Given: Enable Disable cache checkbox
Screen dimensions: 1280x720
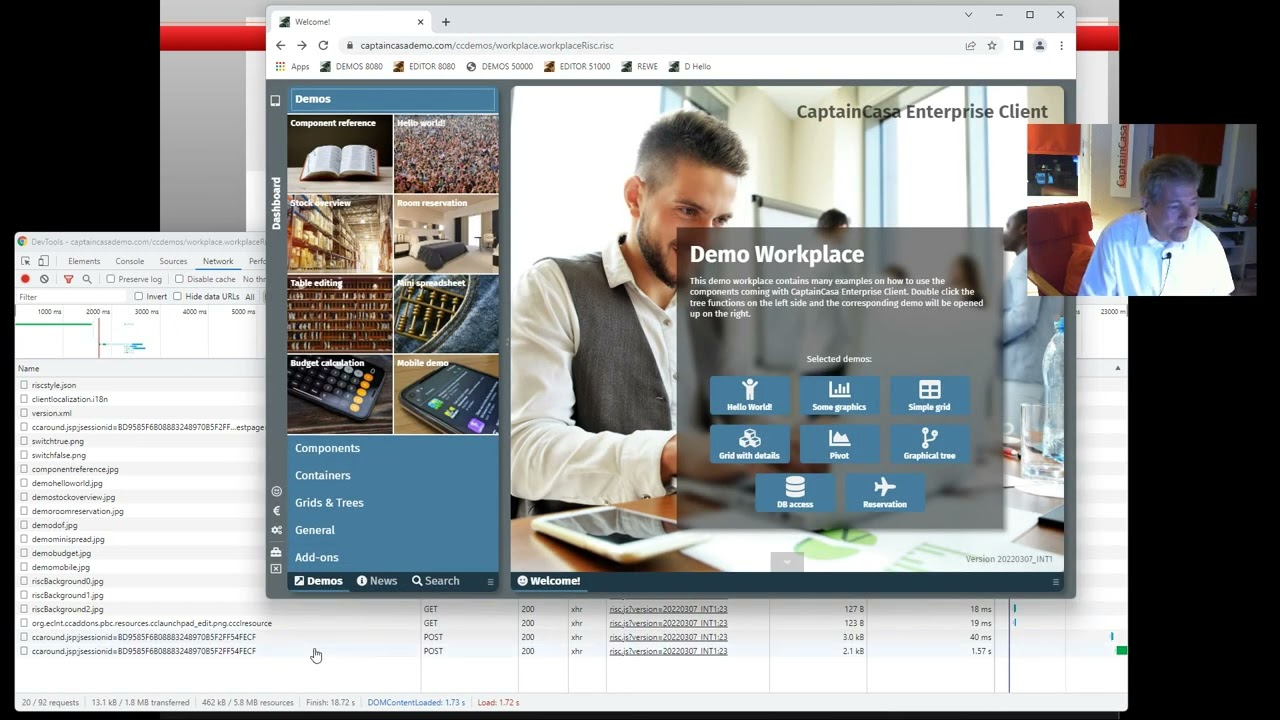Looking at the screenshot, I should pyautogui.click(x=179, y=279).
